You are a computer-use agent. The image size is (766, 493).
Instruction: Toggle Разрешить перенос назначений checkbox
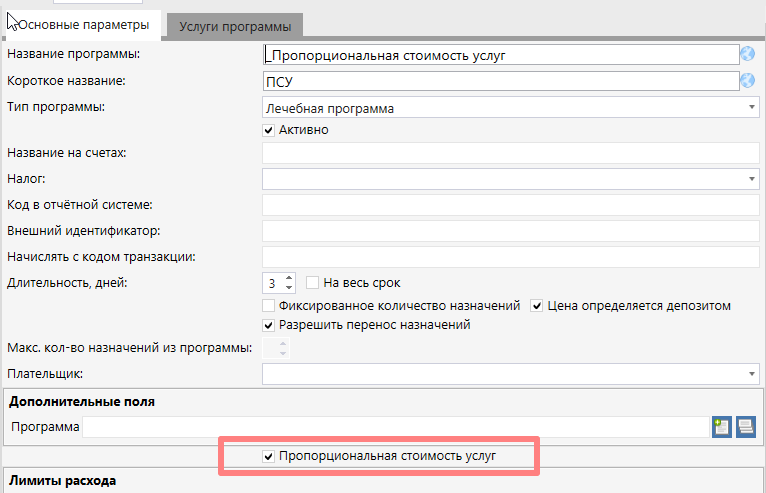coord(268,324)
